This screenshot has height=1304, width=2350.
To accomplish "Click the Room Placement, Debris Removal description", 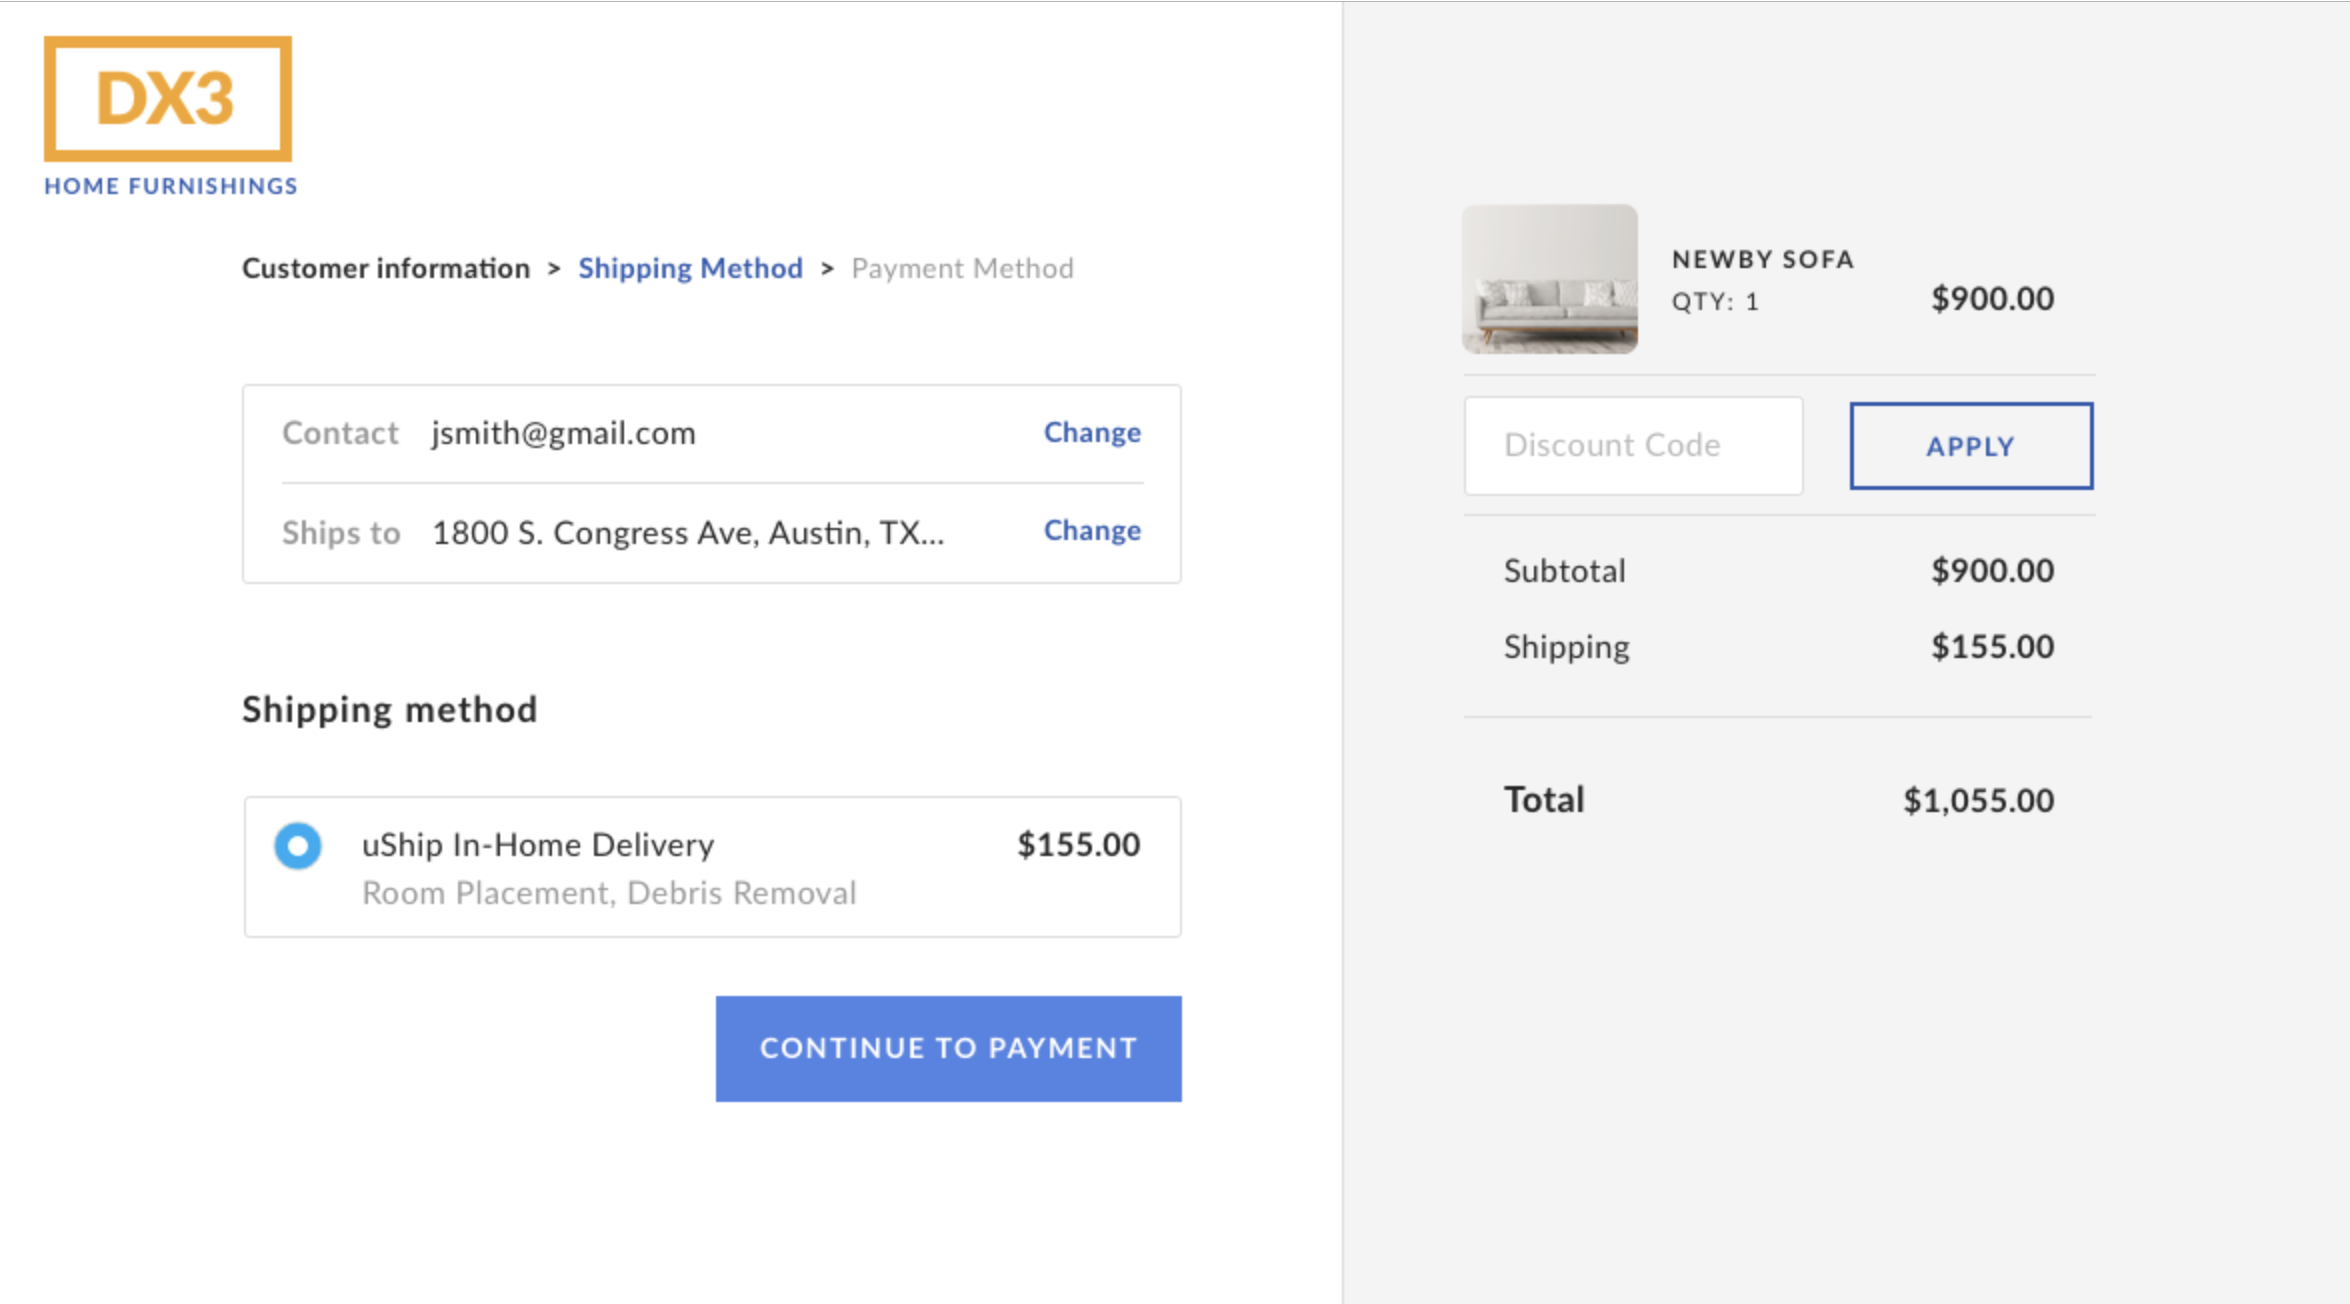I will [x=609, y=893].
